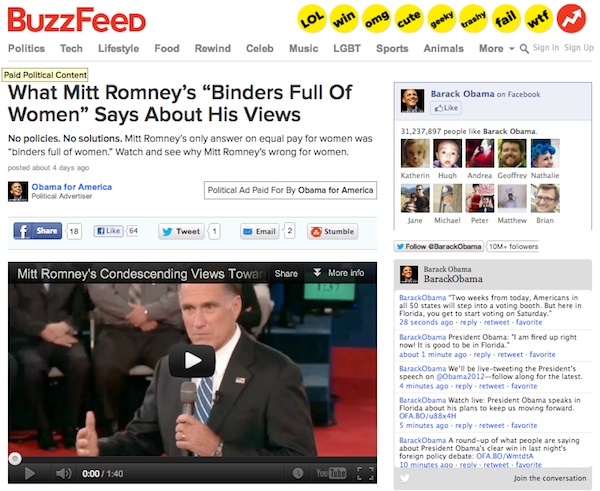Mute the video using speaker icon
Screen dimensions: 600x491
pyautogui.click(x=64, y=473)
